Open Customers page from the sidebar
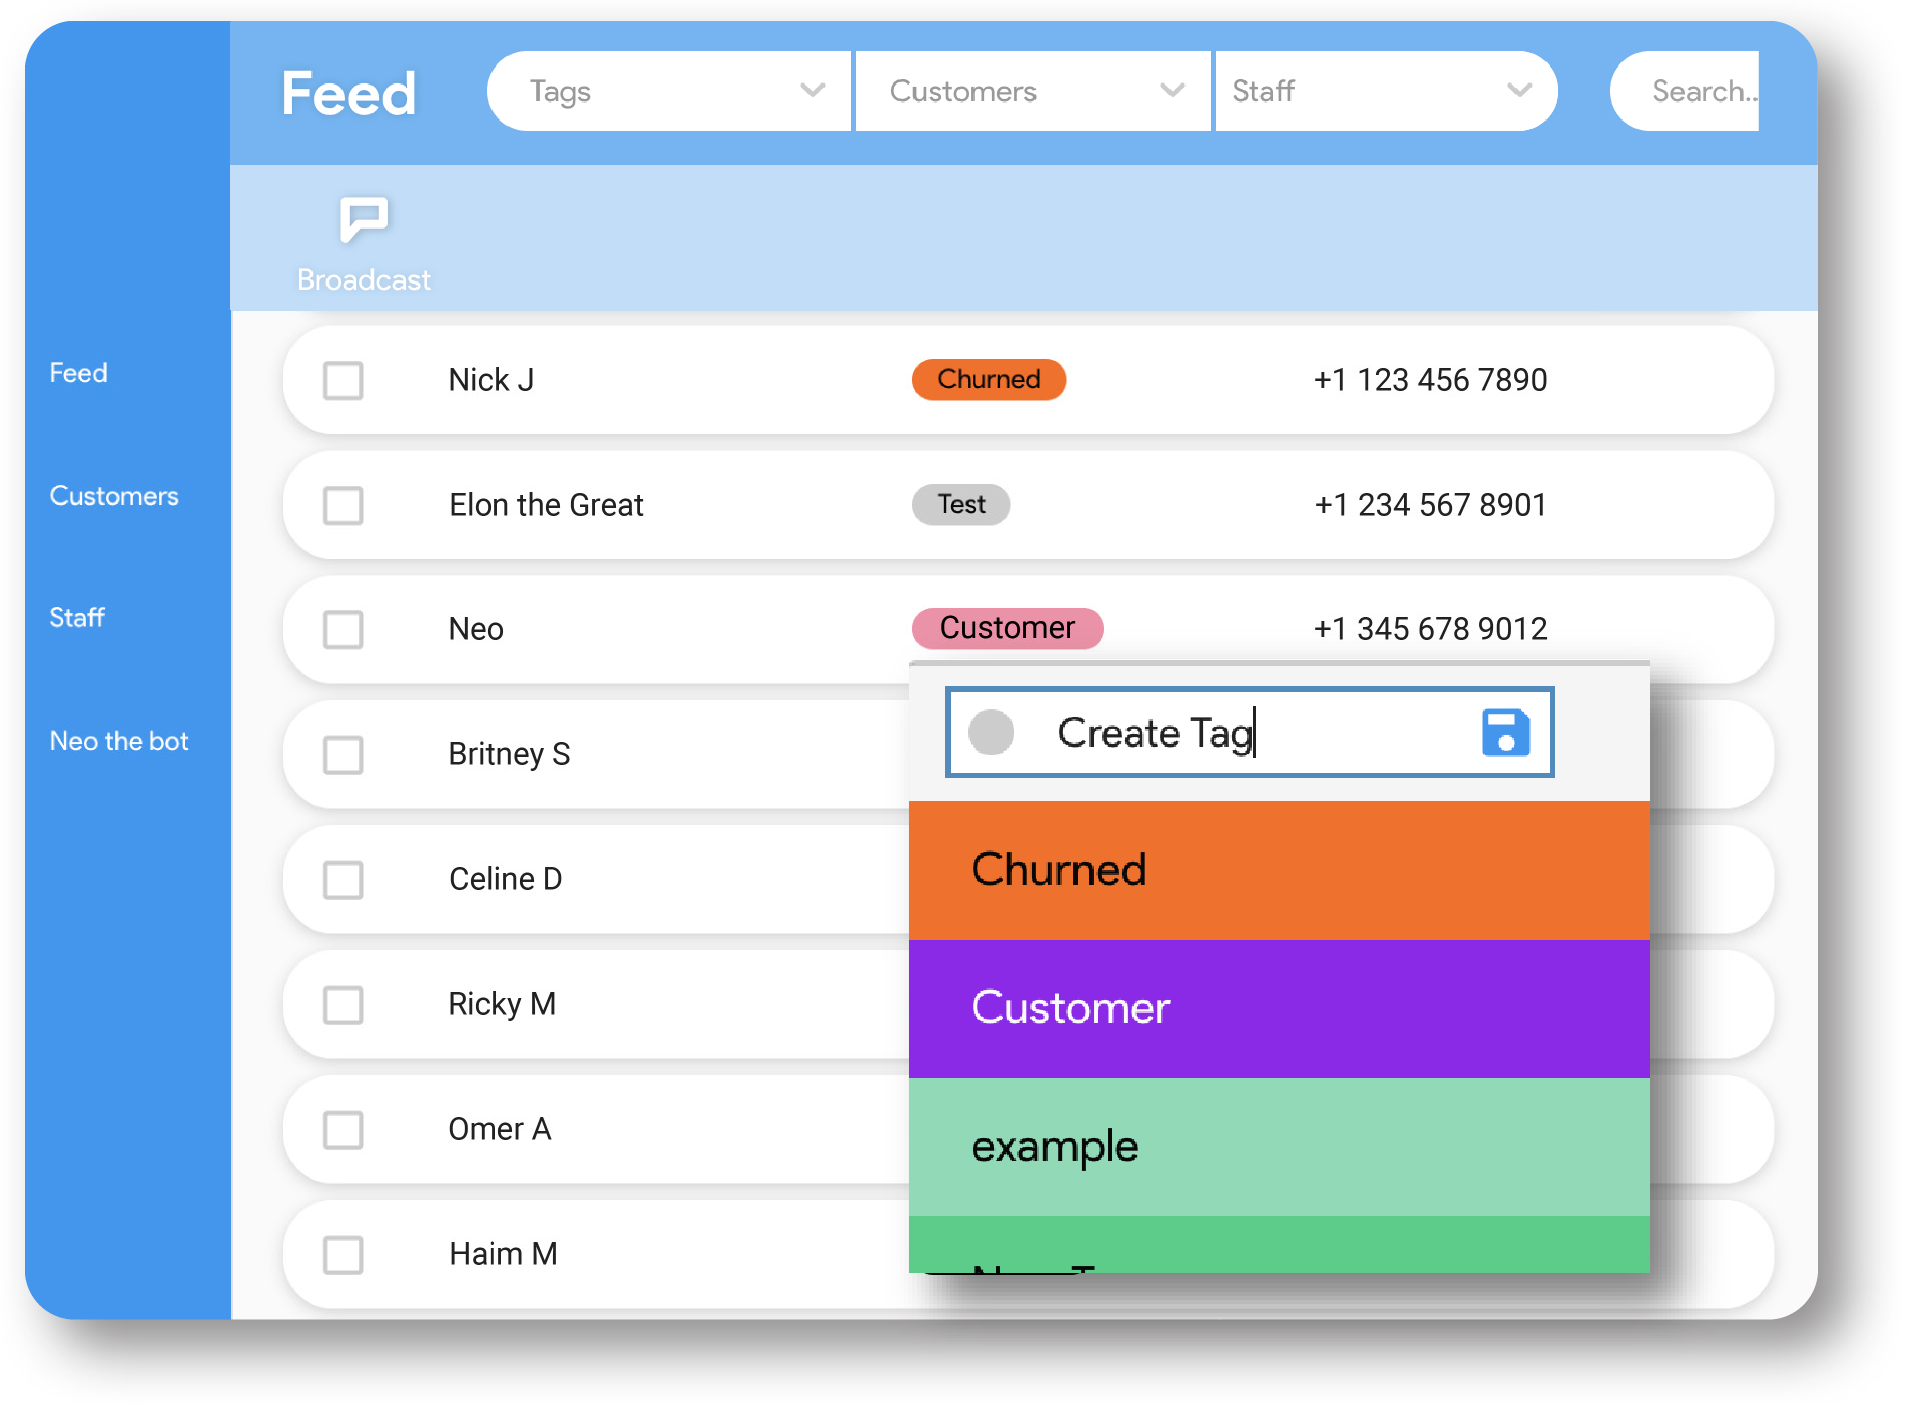 tap(114, 496)
